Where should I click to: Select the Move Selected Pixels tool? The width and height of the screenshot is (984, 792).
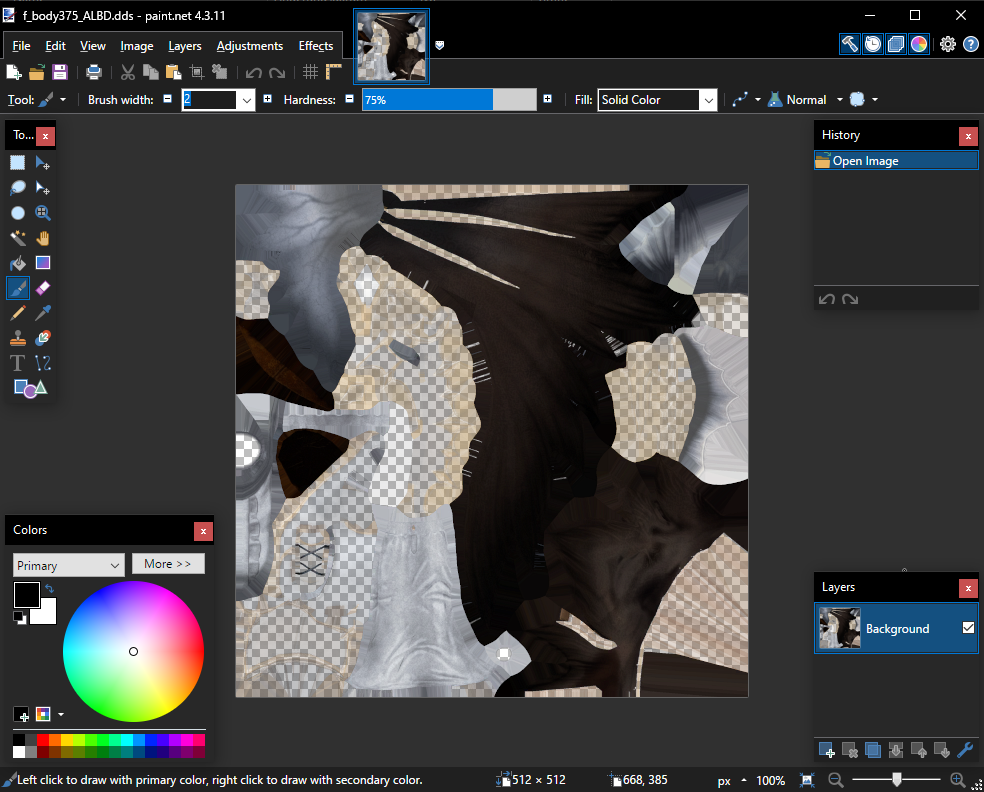click(43, 163)
